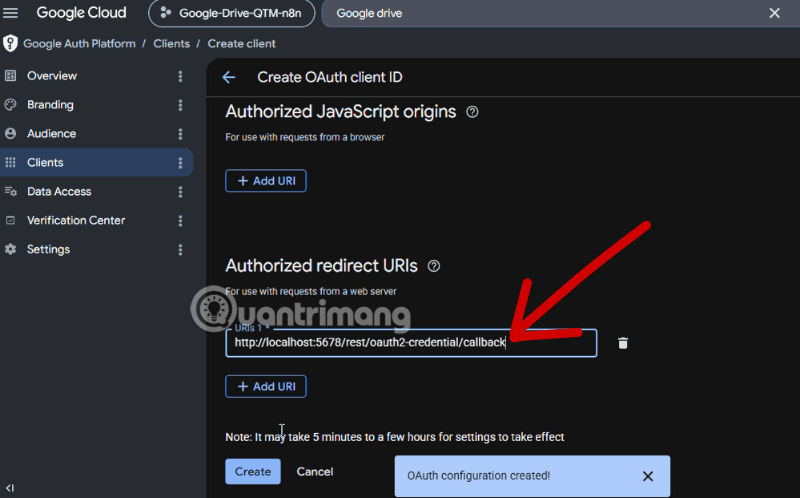The image size is (800, 498).
Task: Click 'For use with requests from a browser' text
Action: point(305,137)
